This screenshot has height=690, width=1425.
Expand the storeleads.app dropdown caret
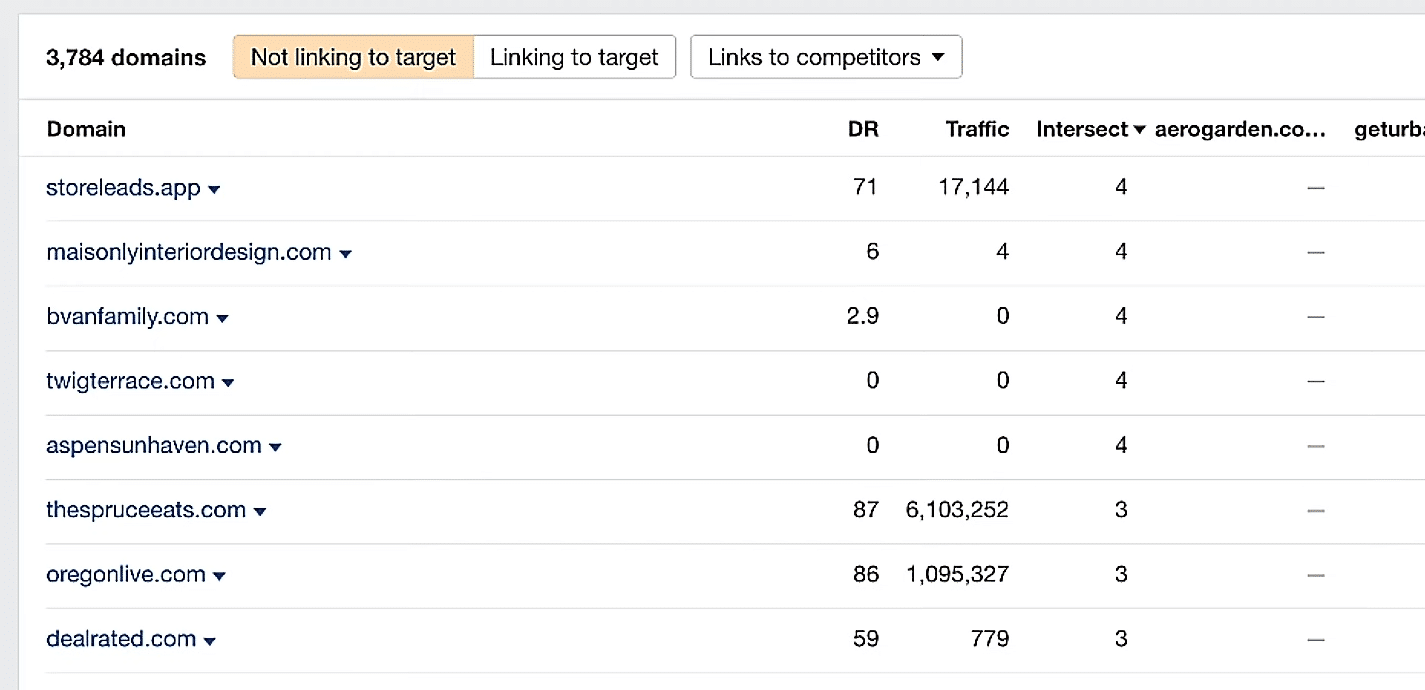pyautogui.click(x=214, y=190)
